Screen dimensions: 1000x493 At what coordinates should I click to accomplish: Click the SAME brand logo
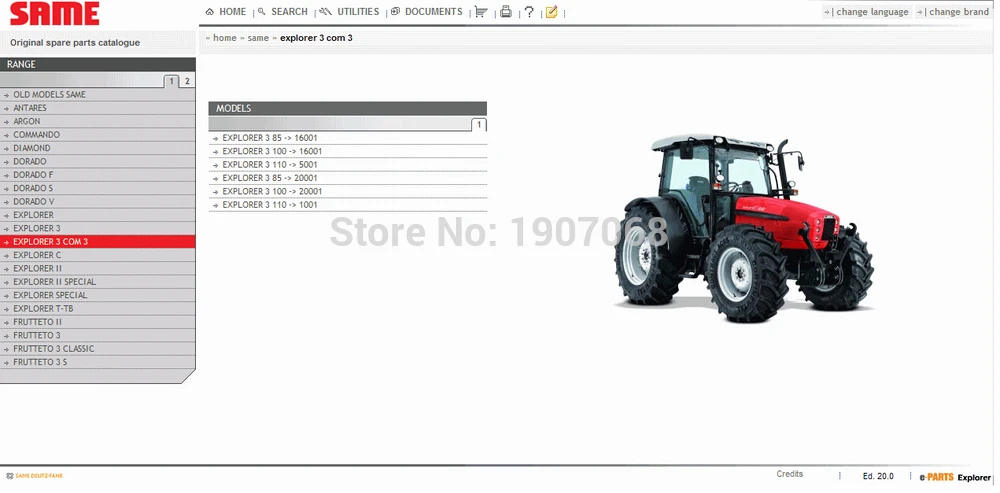click(55, 13)
